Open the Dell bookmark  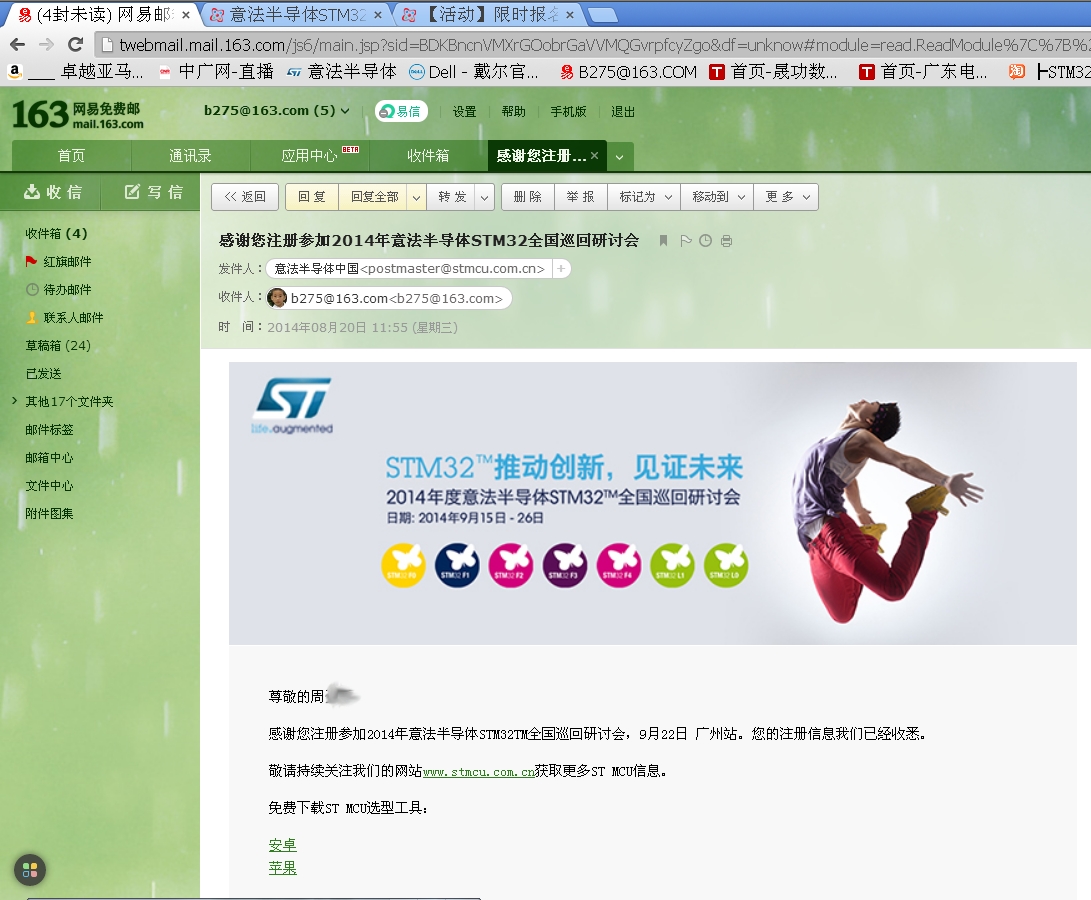(474, 72)
